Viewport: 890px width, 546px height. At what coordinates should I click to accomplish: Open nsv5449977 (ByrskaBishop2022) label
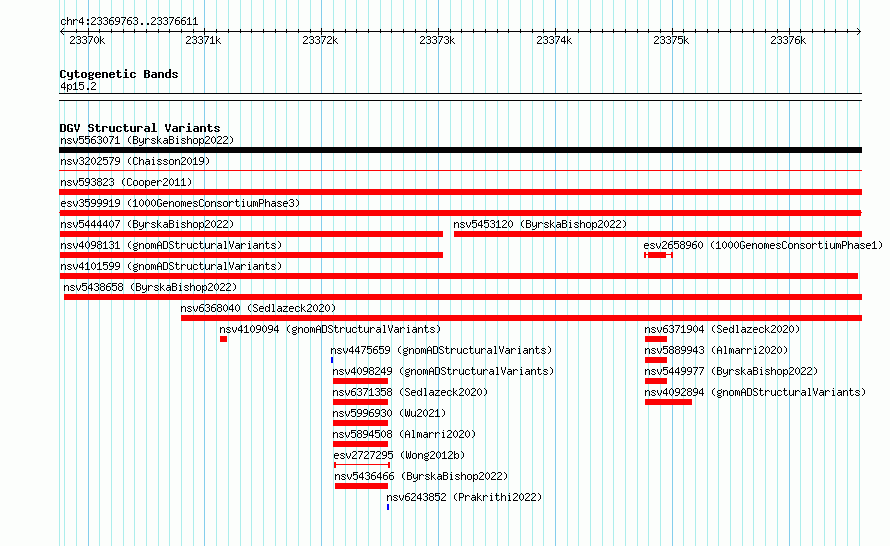(731, 371)
